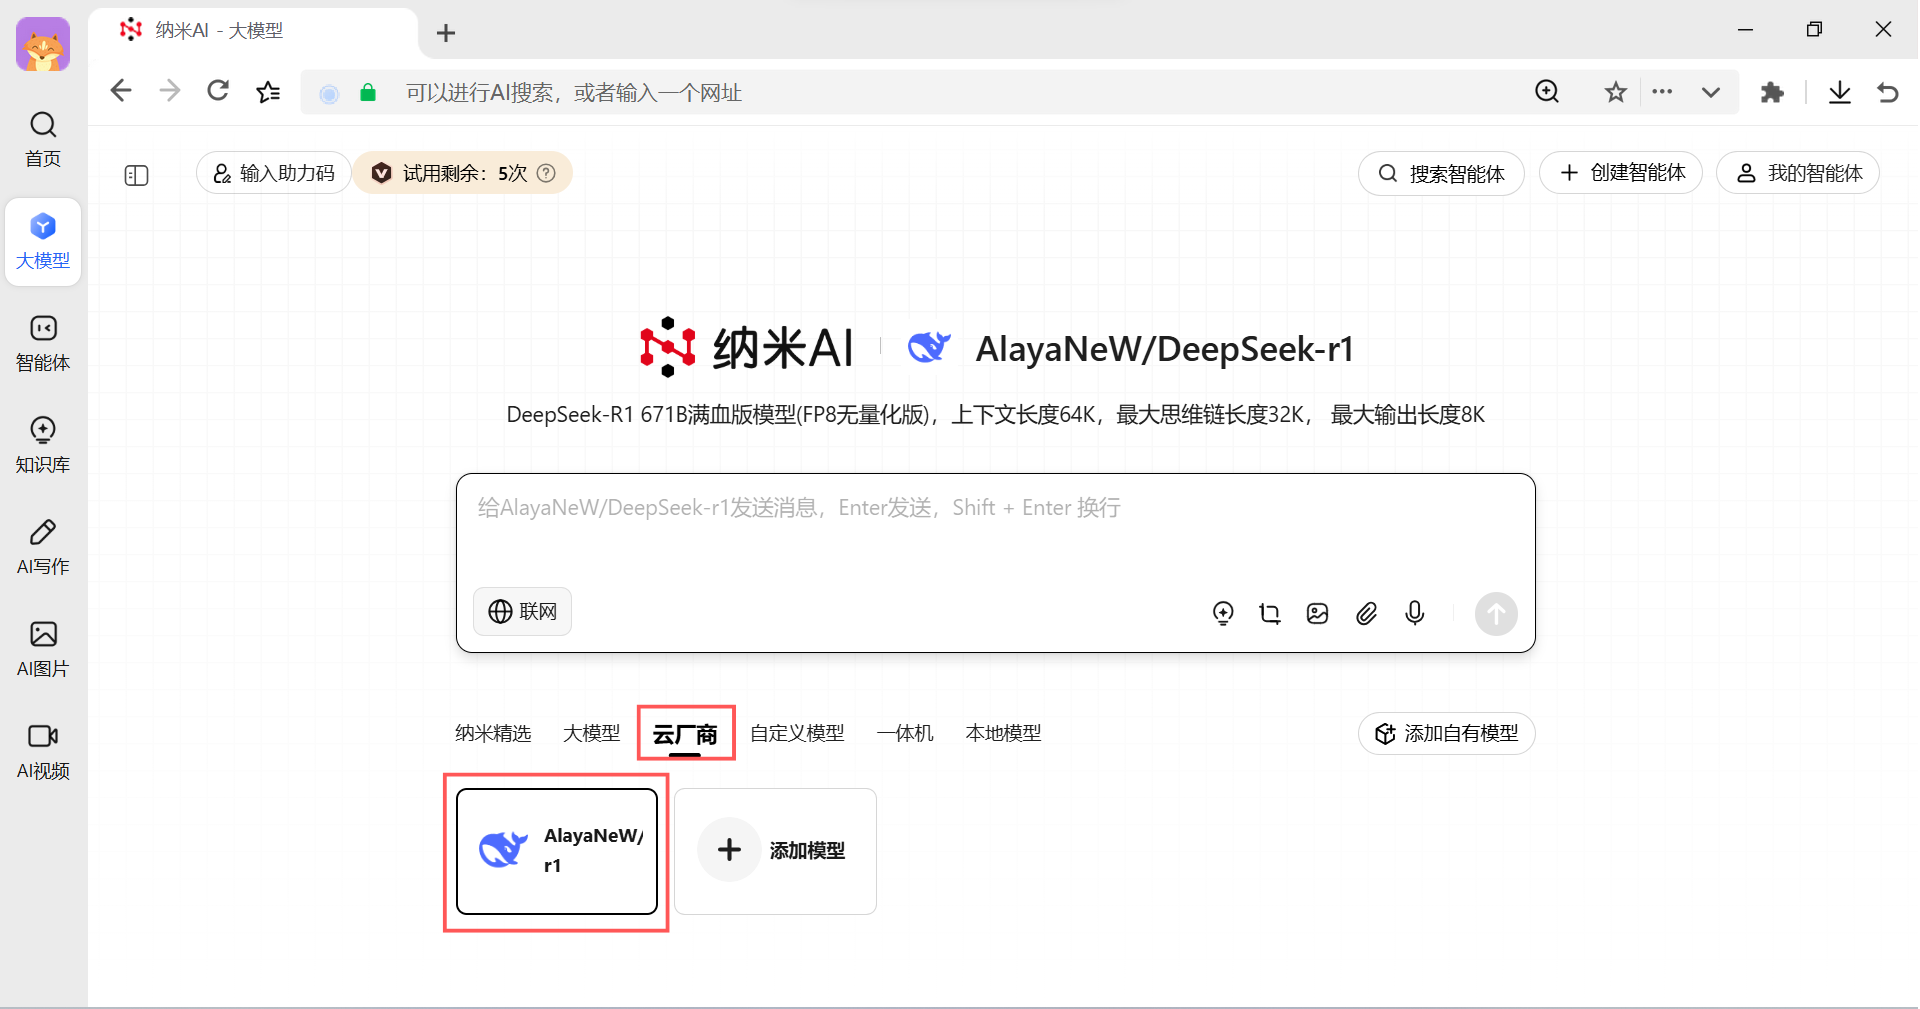Click the 添加自有模型 button

(x=1446, y=733)
